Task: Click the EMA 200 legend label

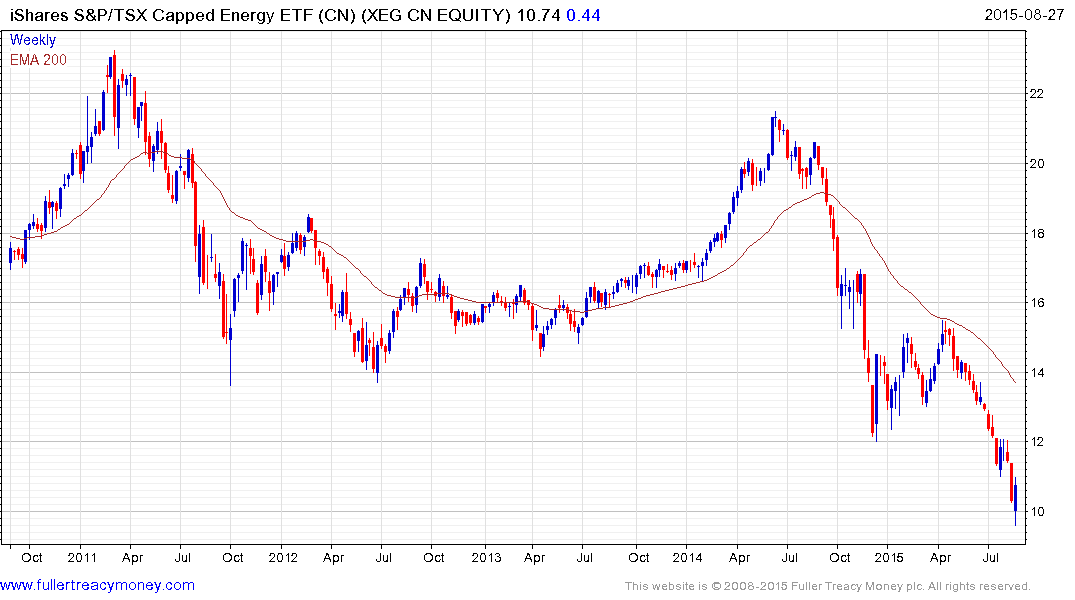Action: (38, 60)
